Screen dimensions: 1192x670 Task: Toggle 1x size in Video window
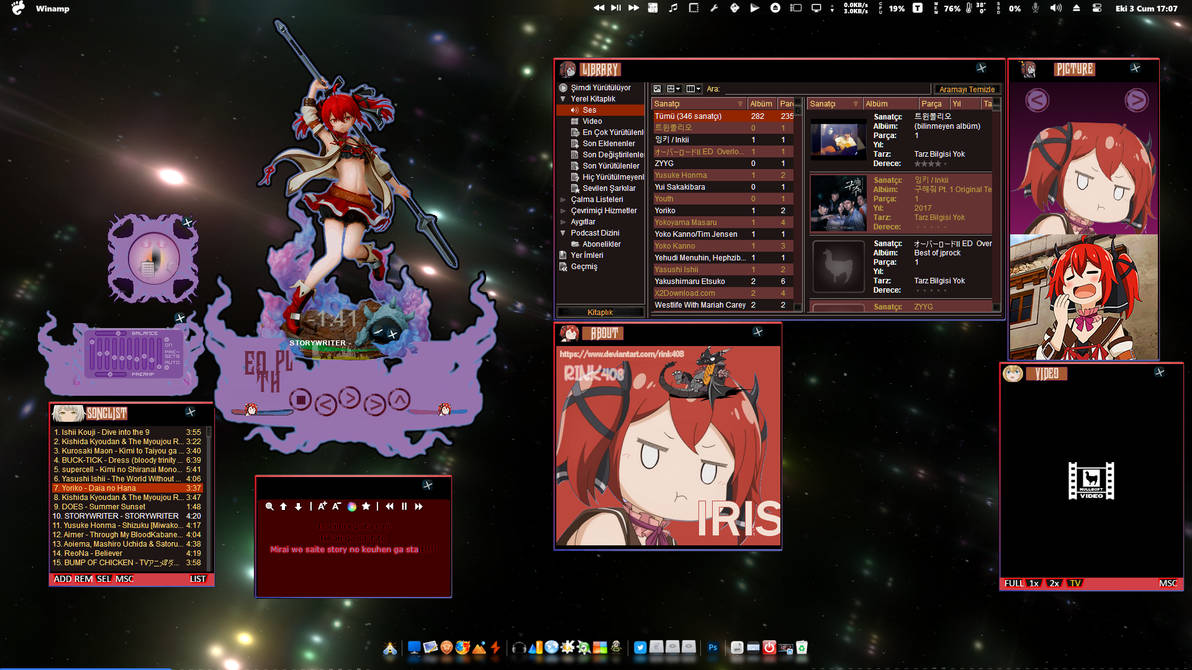click(1034, 583)
